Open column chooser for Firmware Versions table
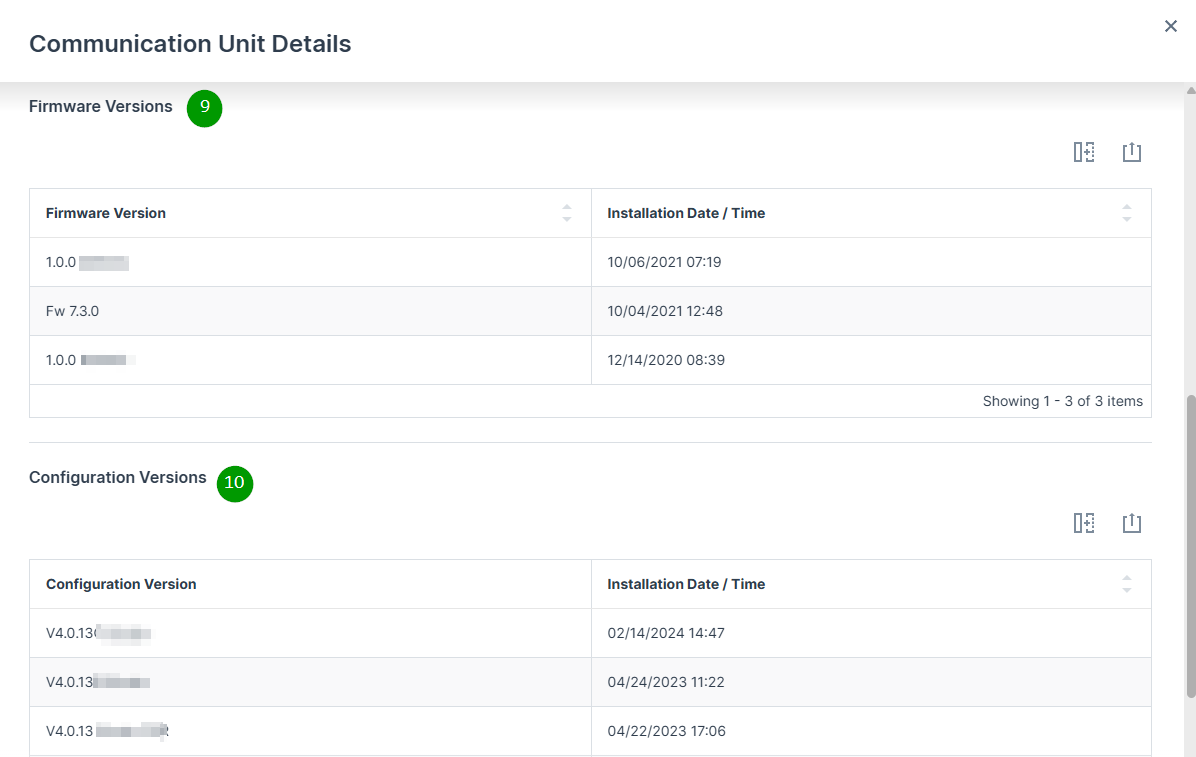 1084,152
